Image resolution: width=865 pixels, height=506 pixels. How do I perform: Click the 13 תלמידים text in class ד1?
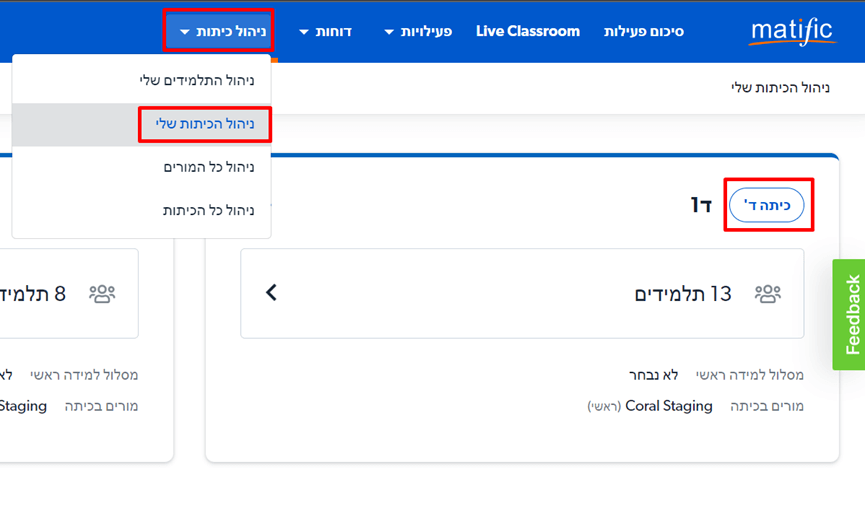tap(683, 294)
